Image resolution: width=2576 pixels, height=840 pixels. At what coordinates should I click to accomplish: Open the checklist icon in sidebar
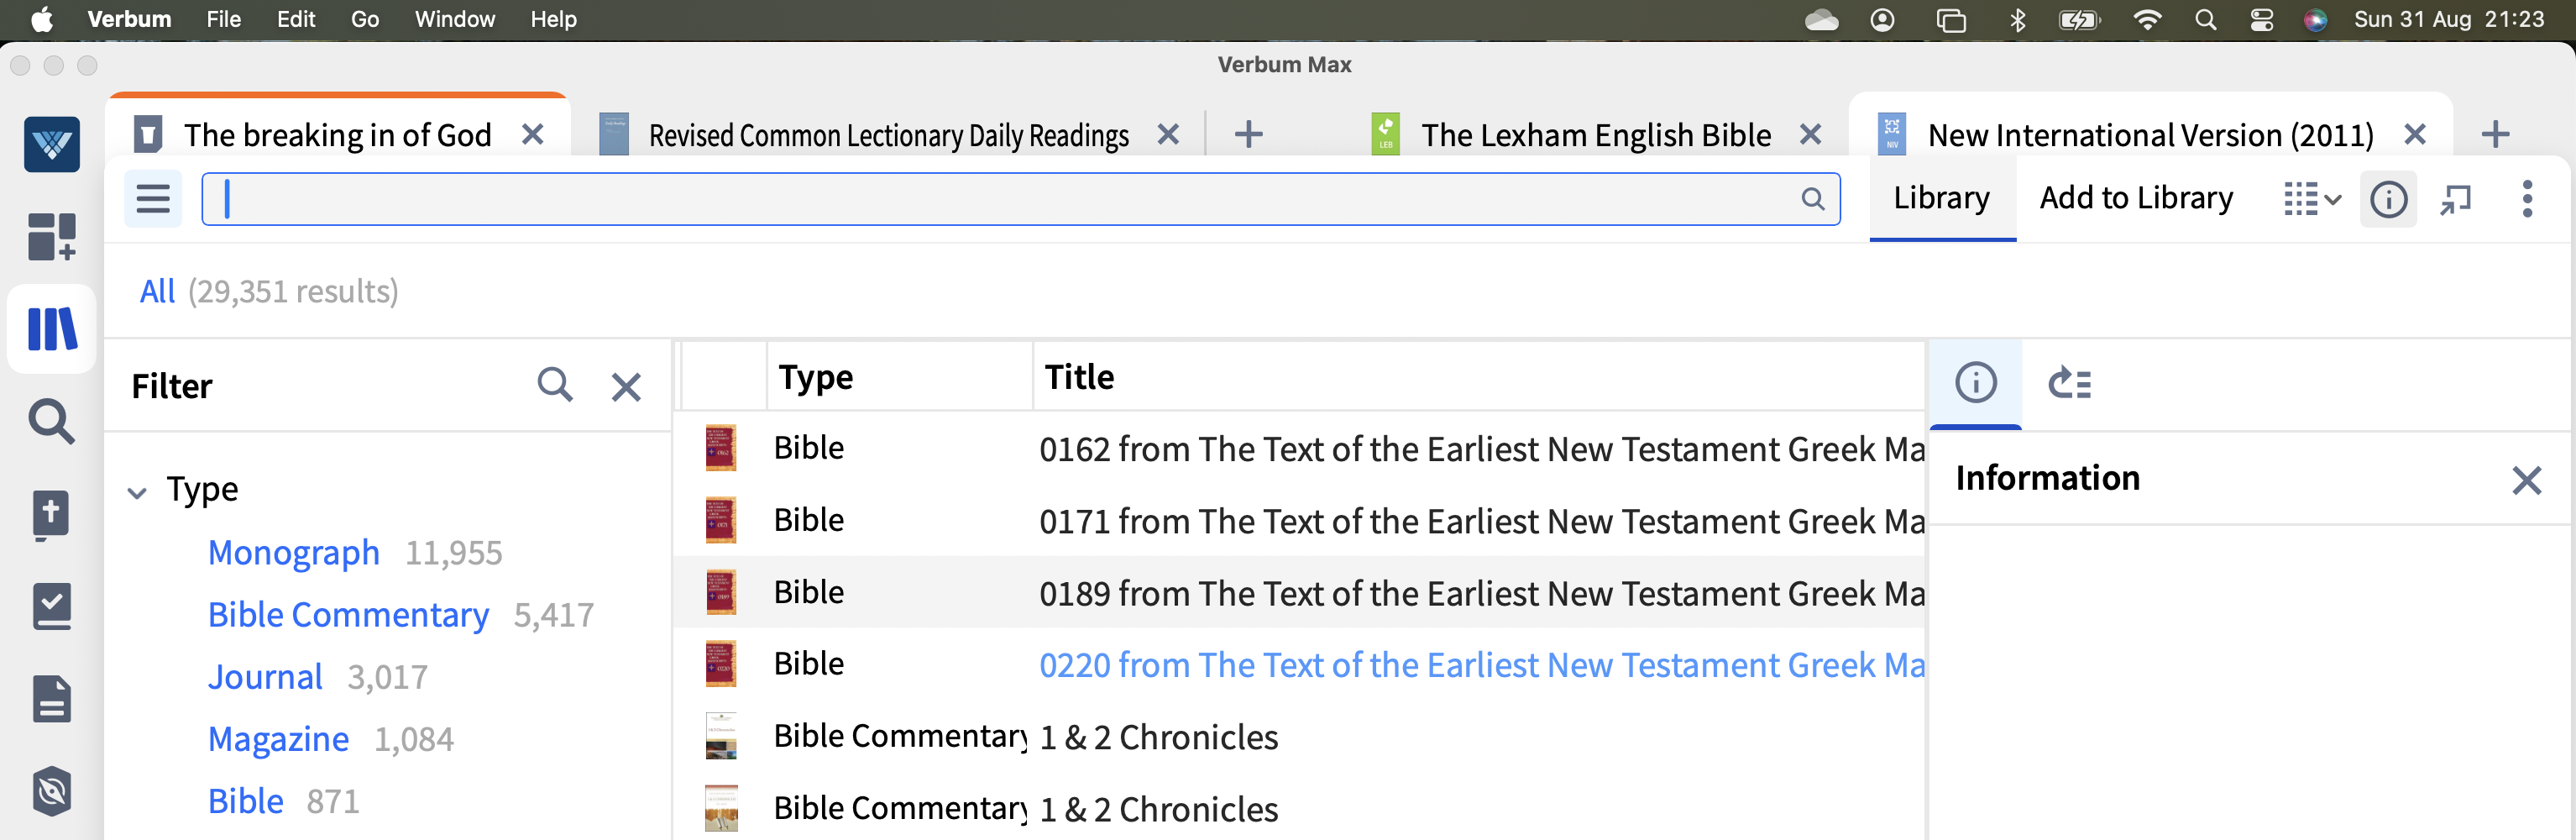pos(52,607)
